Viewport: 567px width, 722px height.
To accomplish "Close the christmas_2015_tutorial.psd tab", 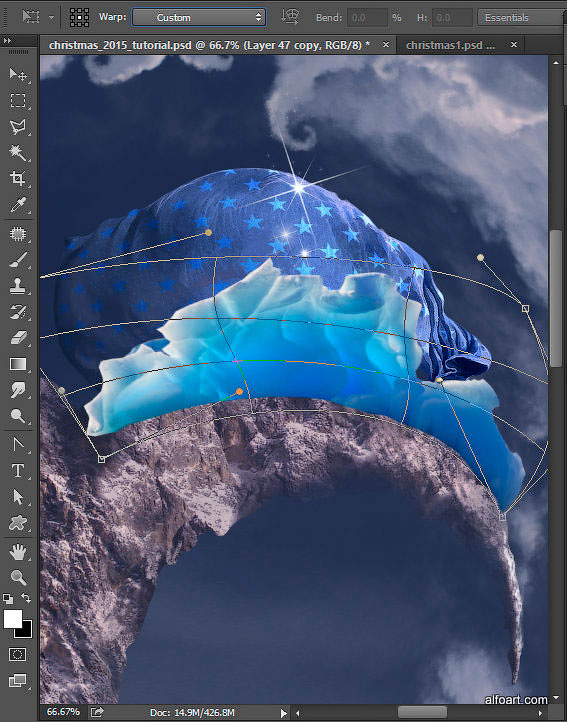I will (x=386, y=45).
